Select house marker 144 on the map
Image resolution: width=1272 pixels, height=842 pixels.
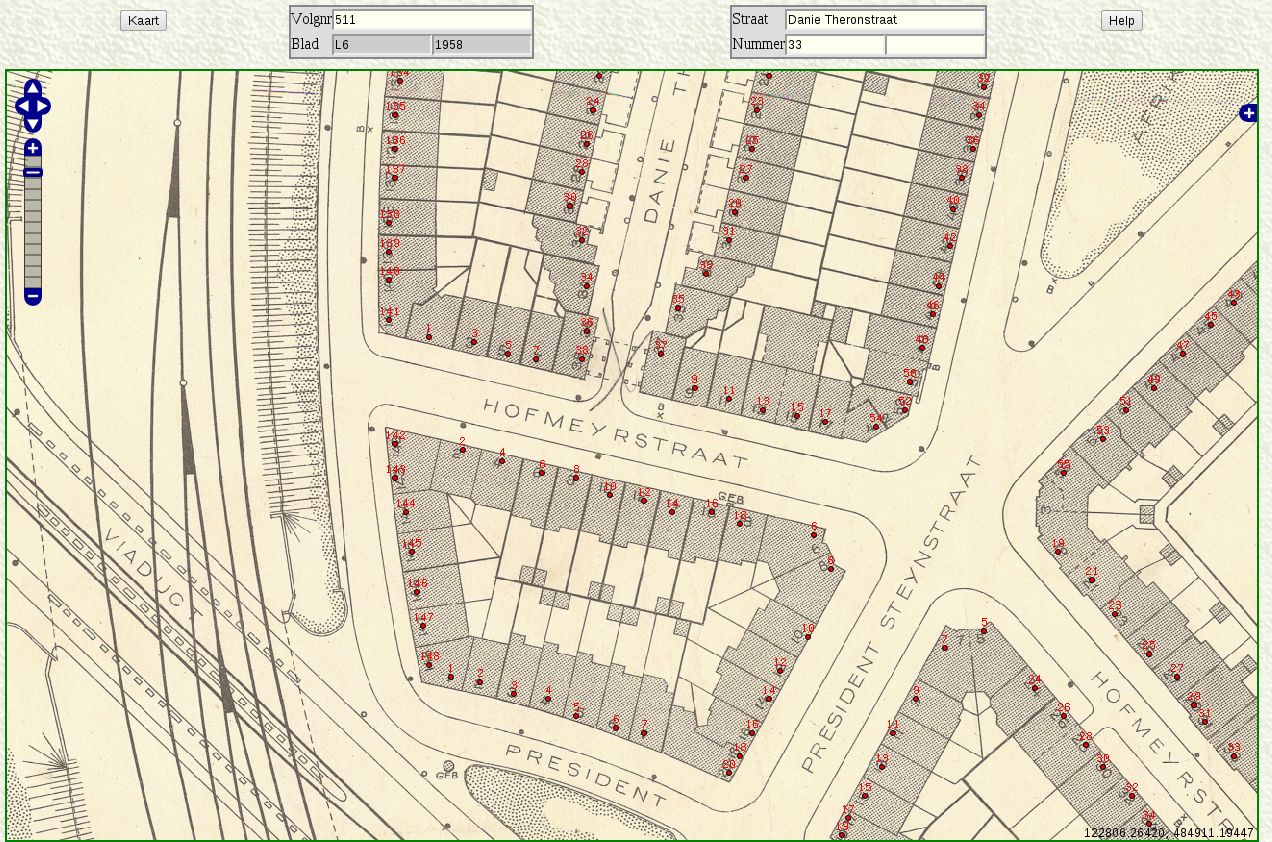point(405,510)
